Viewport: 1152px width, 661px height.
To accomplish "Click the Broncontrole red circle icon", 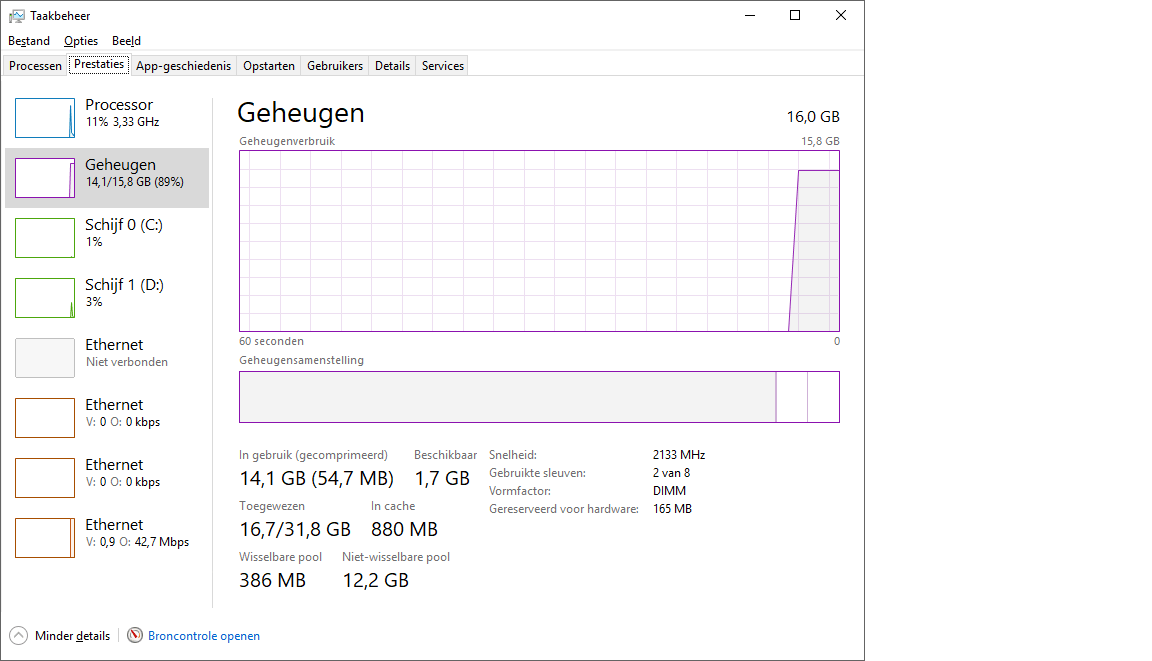I will click(133, 635).
